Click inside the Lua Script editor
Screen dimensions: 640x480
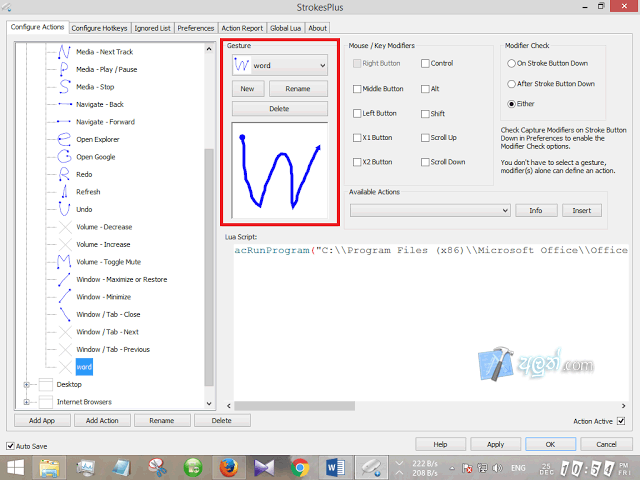click(x=431, y=322)
